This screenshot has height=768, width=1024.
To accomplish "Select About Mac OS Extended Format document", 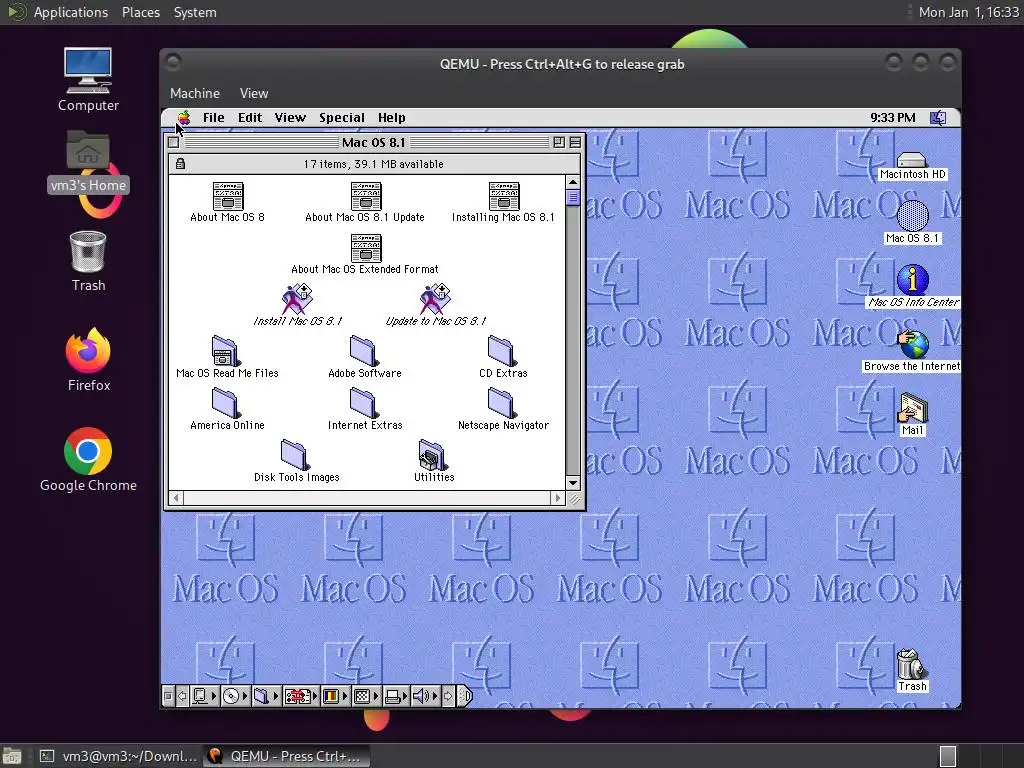I will tap(365, 255).
